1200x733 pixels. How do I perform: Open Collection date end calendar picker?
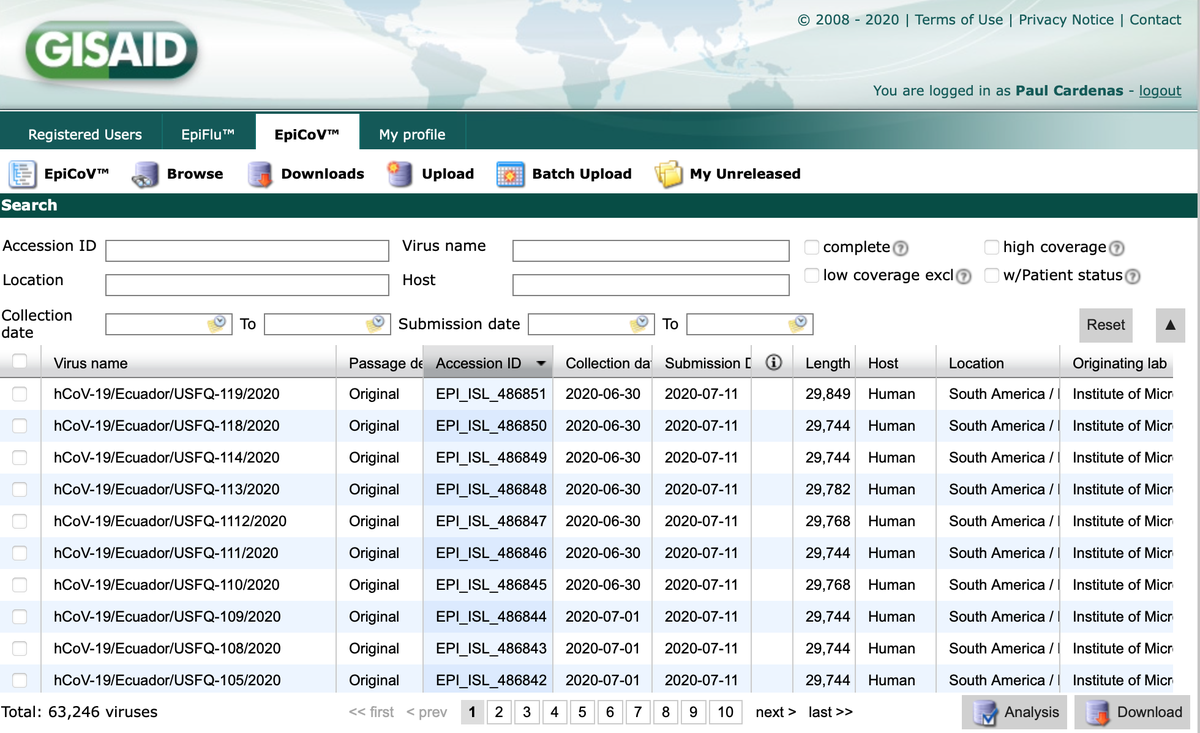click(375, 324)
